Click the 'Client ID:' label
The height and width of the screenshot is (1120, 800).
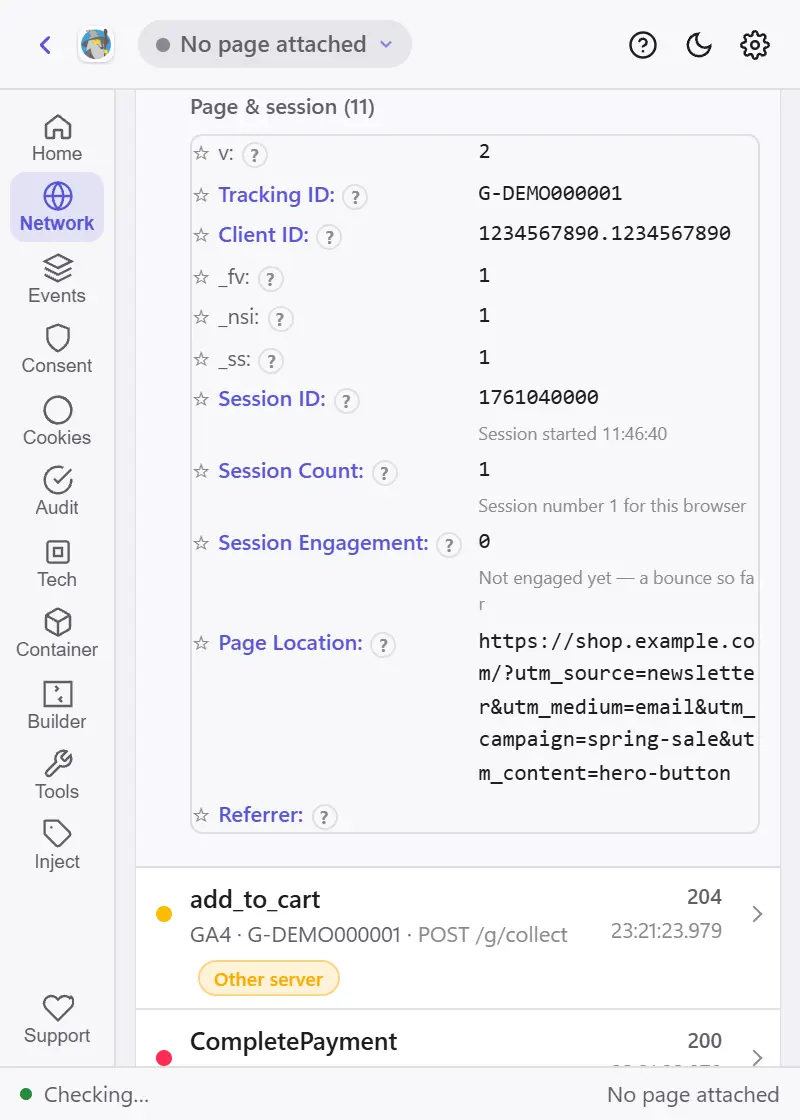click(x=264, y=235)
